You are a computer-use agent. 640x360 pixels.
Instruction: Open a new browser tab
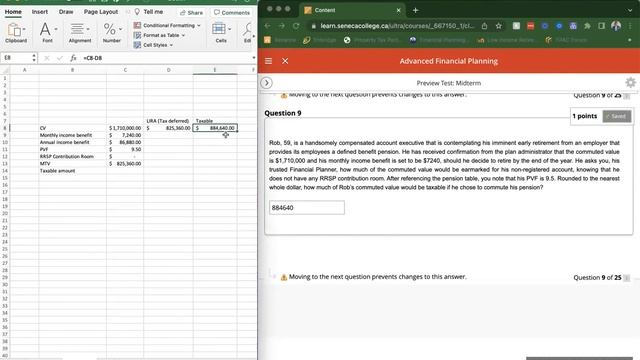click(416, 10)
